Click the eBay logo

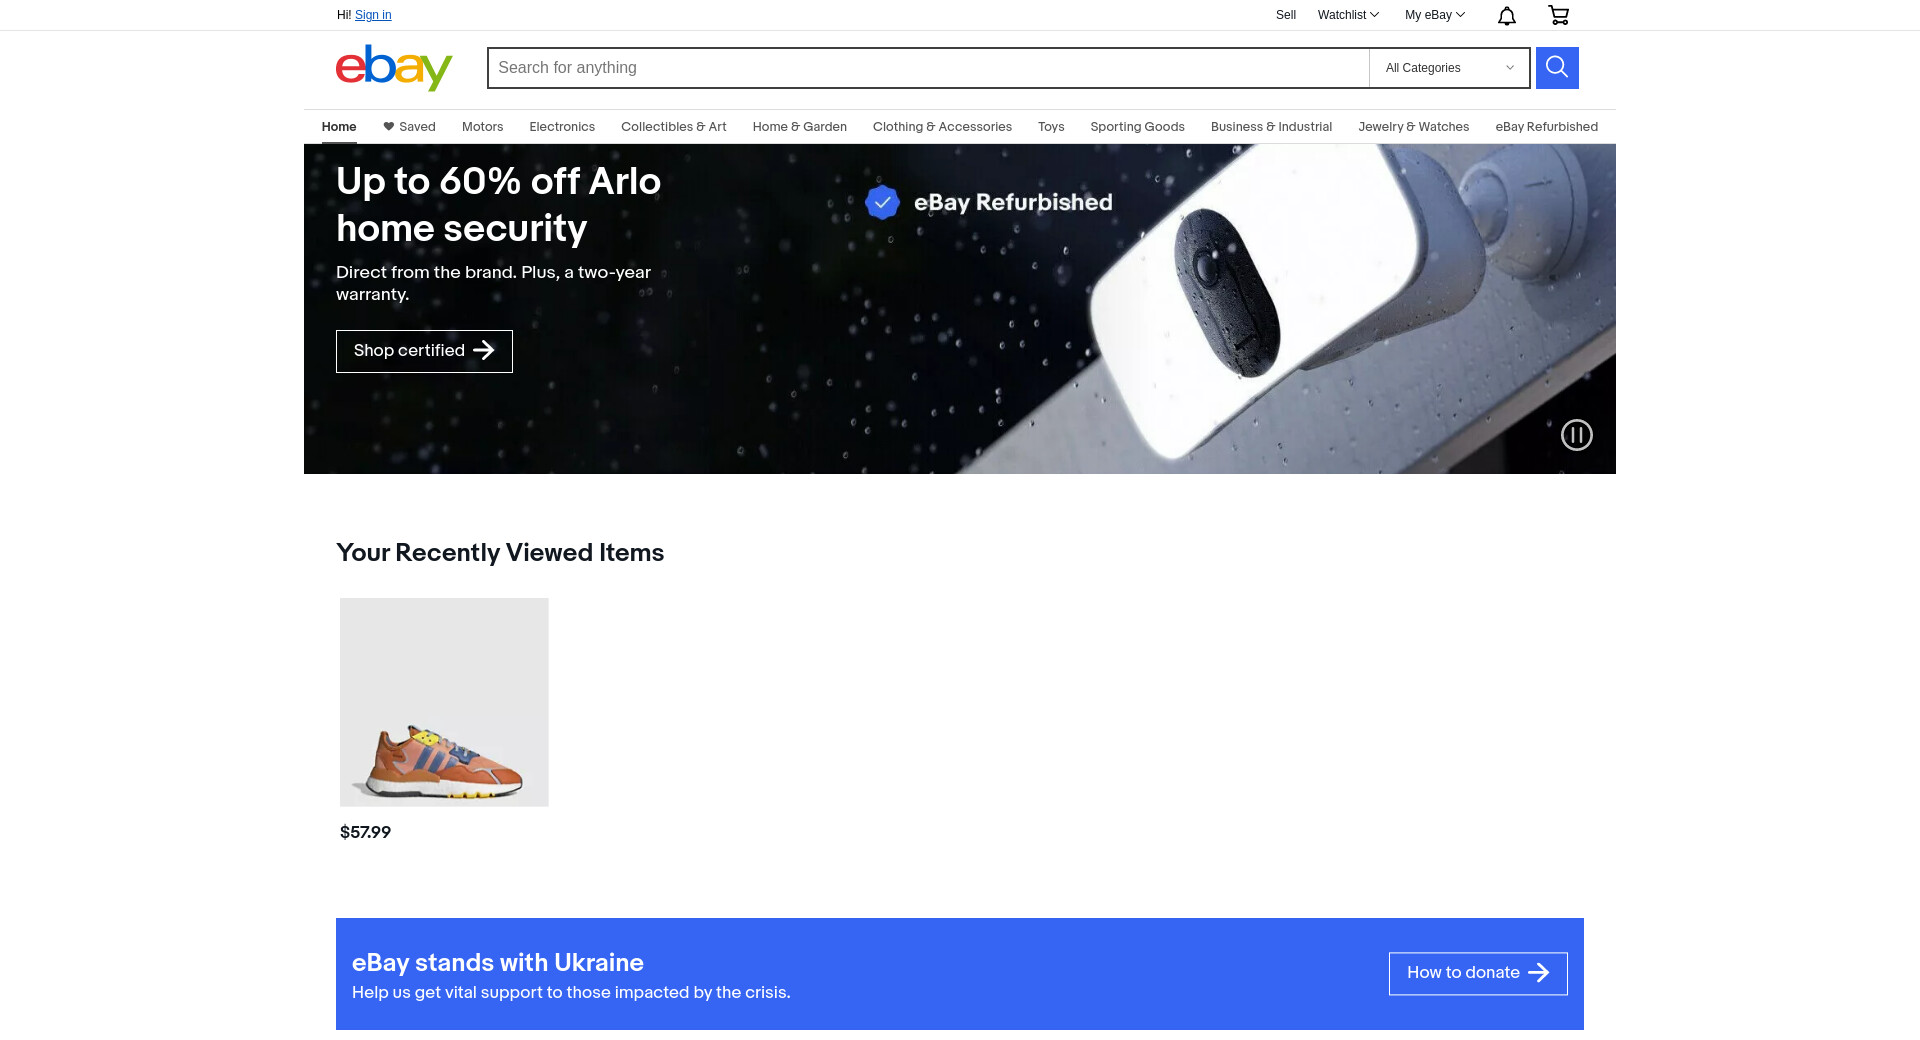coord(394,68)
